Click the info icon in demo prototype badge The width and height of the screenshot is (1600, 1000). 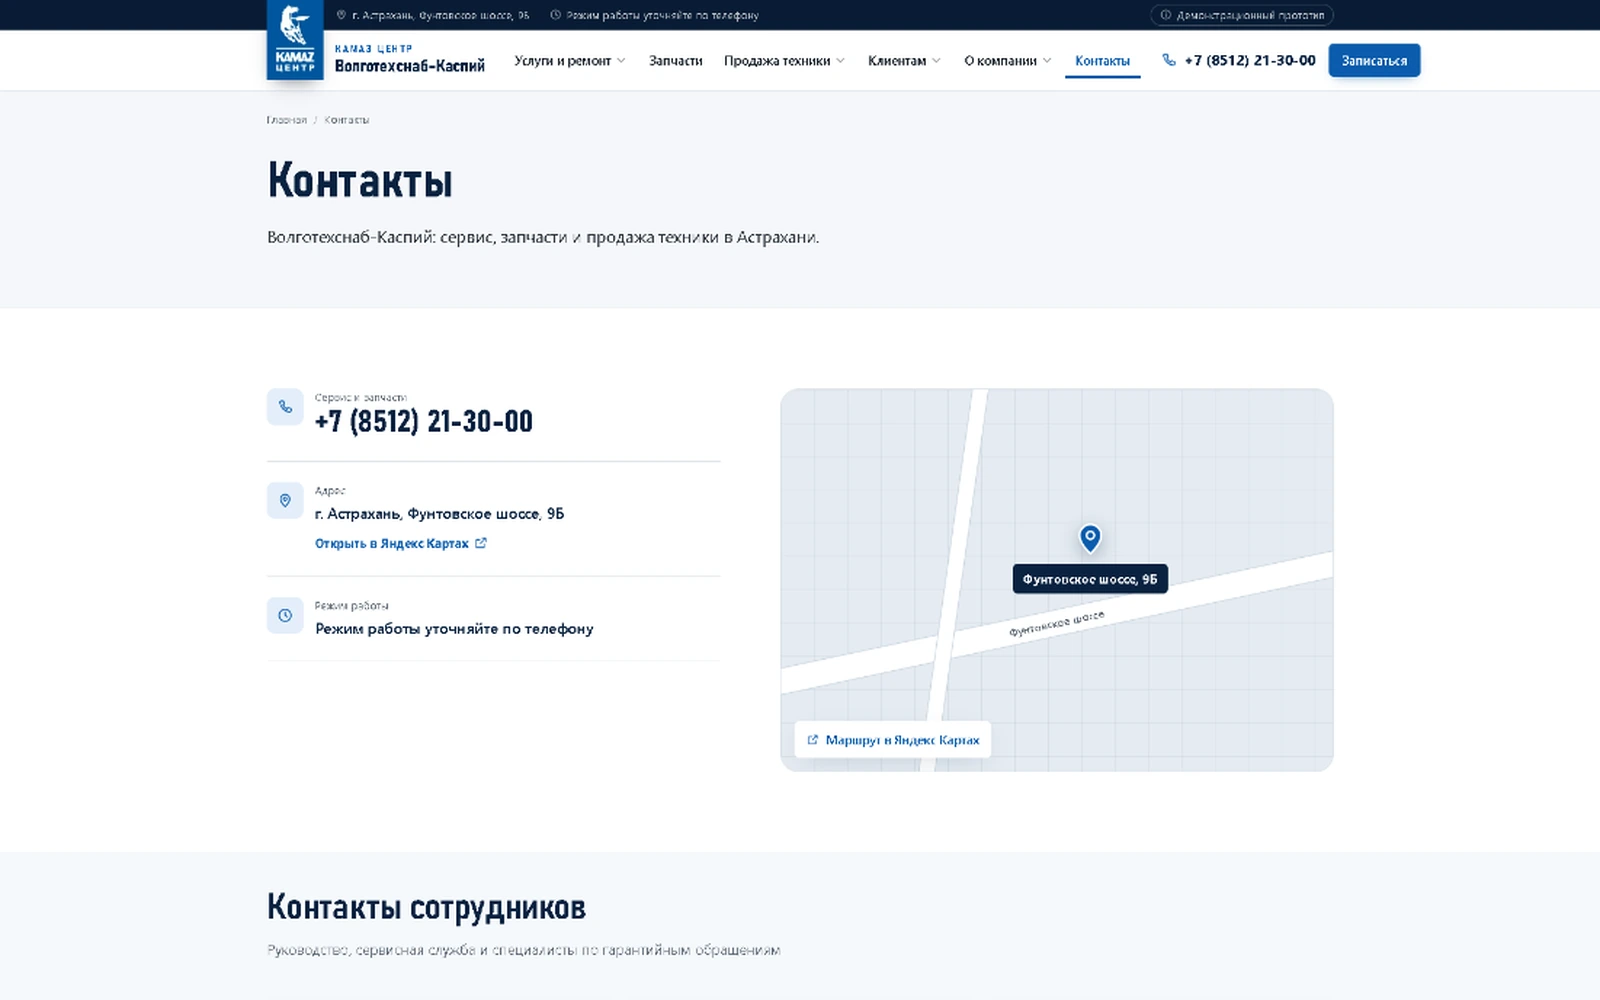point(1165,15)
